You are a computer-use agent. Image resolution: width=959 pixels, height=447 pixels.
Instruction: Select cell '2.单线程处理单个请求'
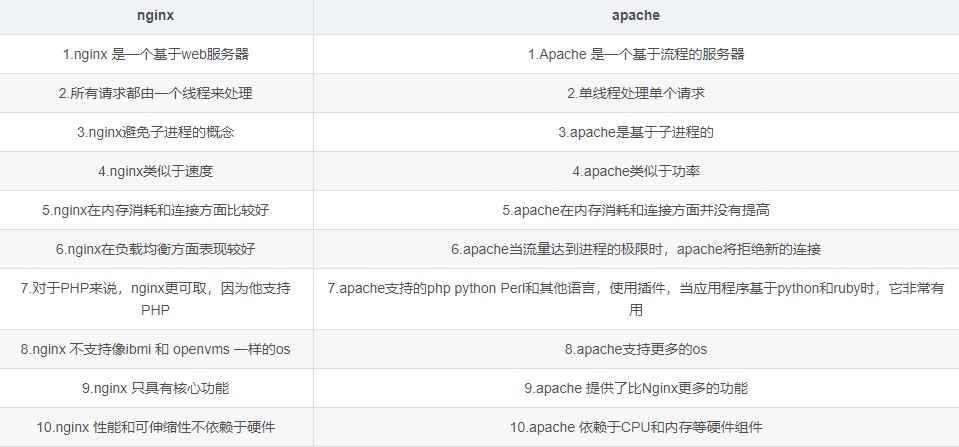636,93
